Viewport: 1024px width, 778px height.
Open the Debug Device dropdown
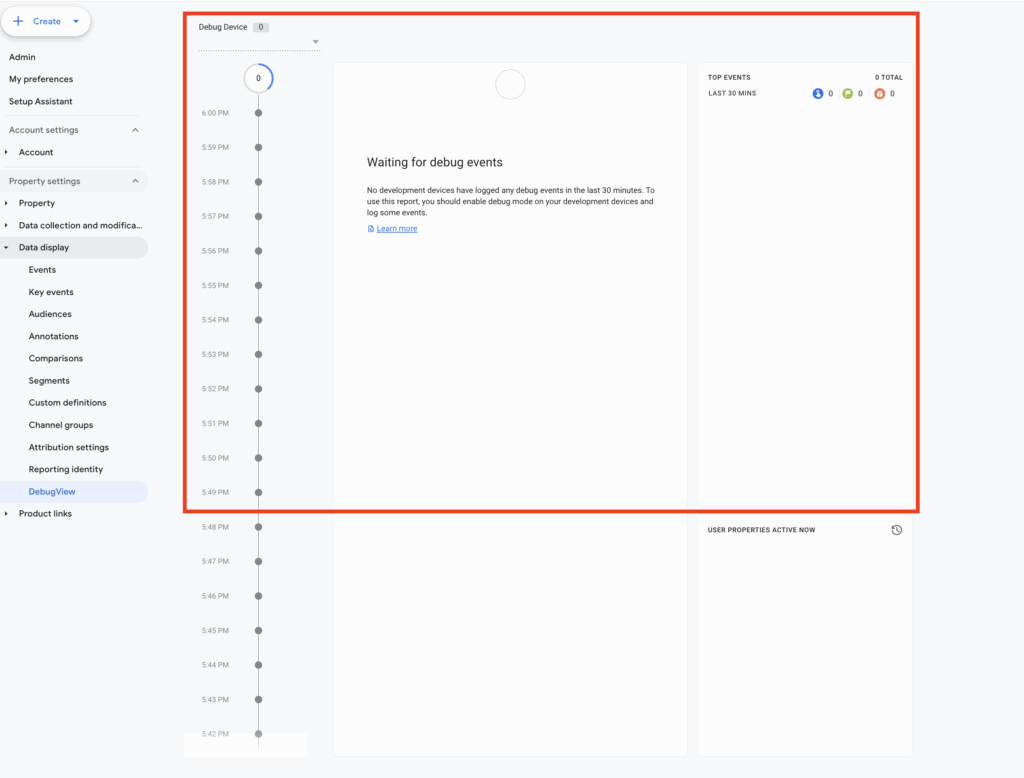[259, 42]
